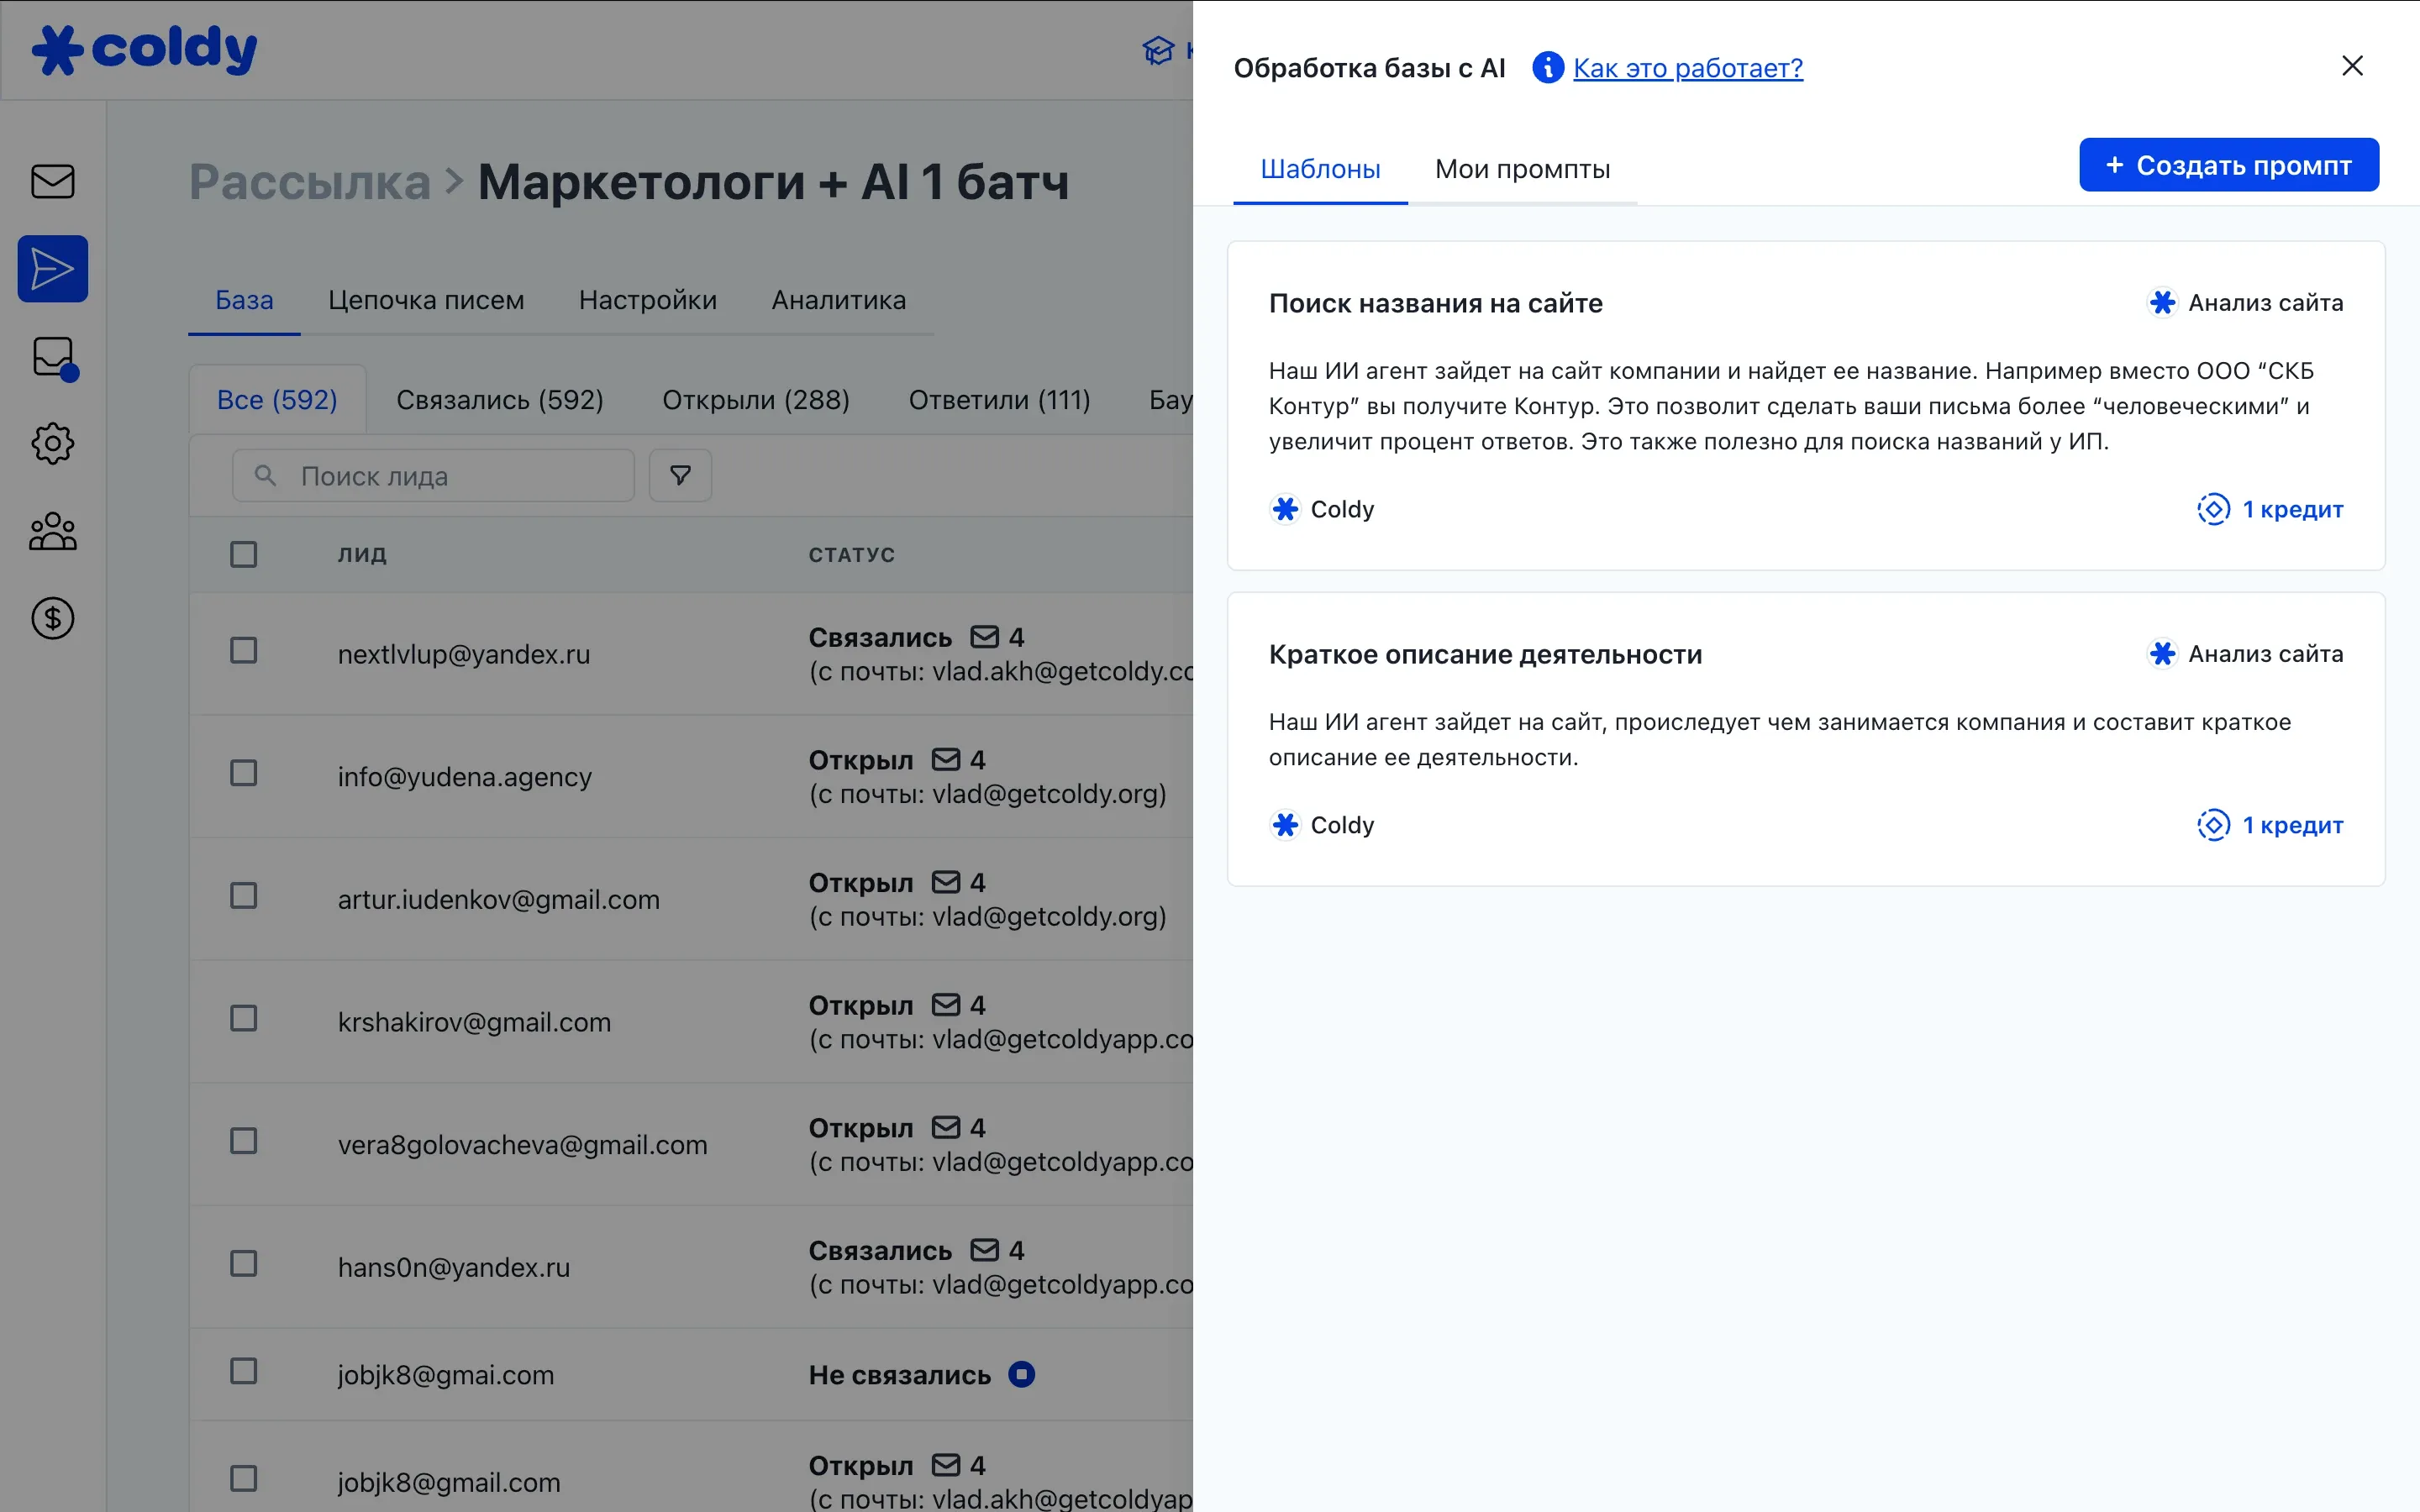
Task: Select the info@yudena.agency lead checkbox
Action: coord(243,773)
